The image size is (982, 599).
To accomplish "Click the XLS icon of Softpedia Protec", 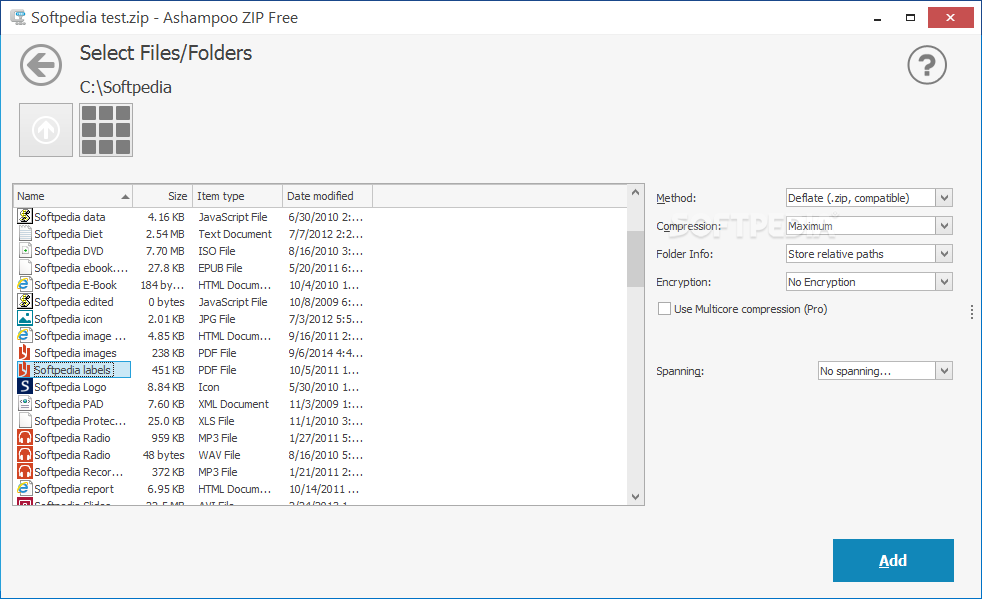I will tap(24, 420).
